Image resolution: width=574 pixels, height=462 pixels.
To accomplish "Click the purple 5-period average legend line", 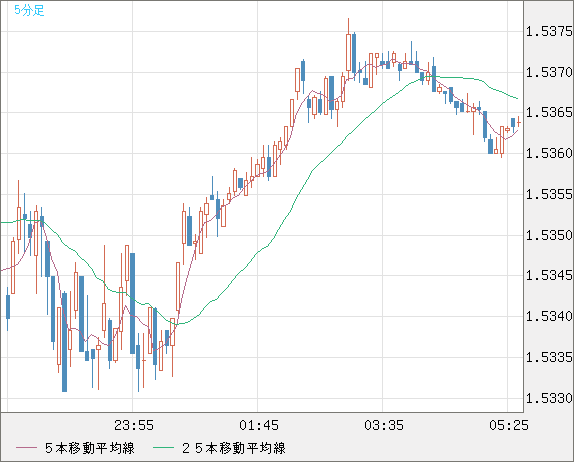I will 26,448.
